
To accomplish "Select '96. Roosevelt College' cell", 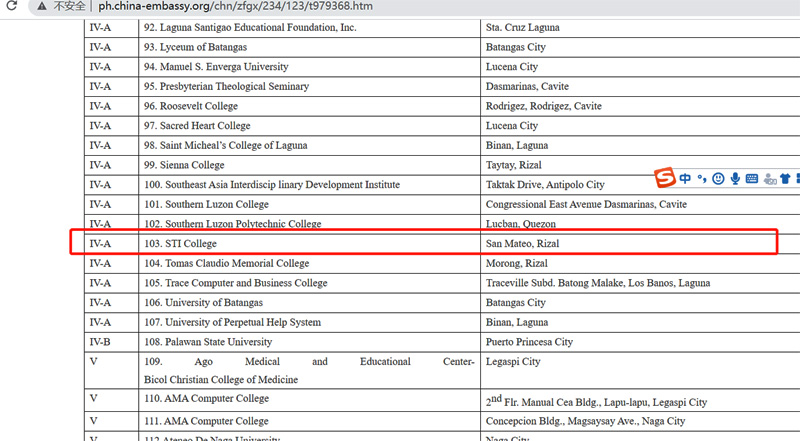I will (x=191, y=106).
